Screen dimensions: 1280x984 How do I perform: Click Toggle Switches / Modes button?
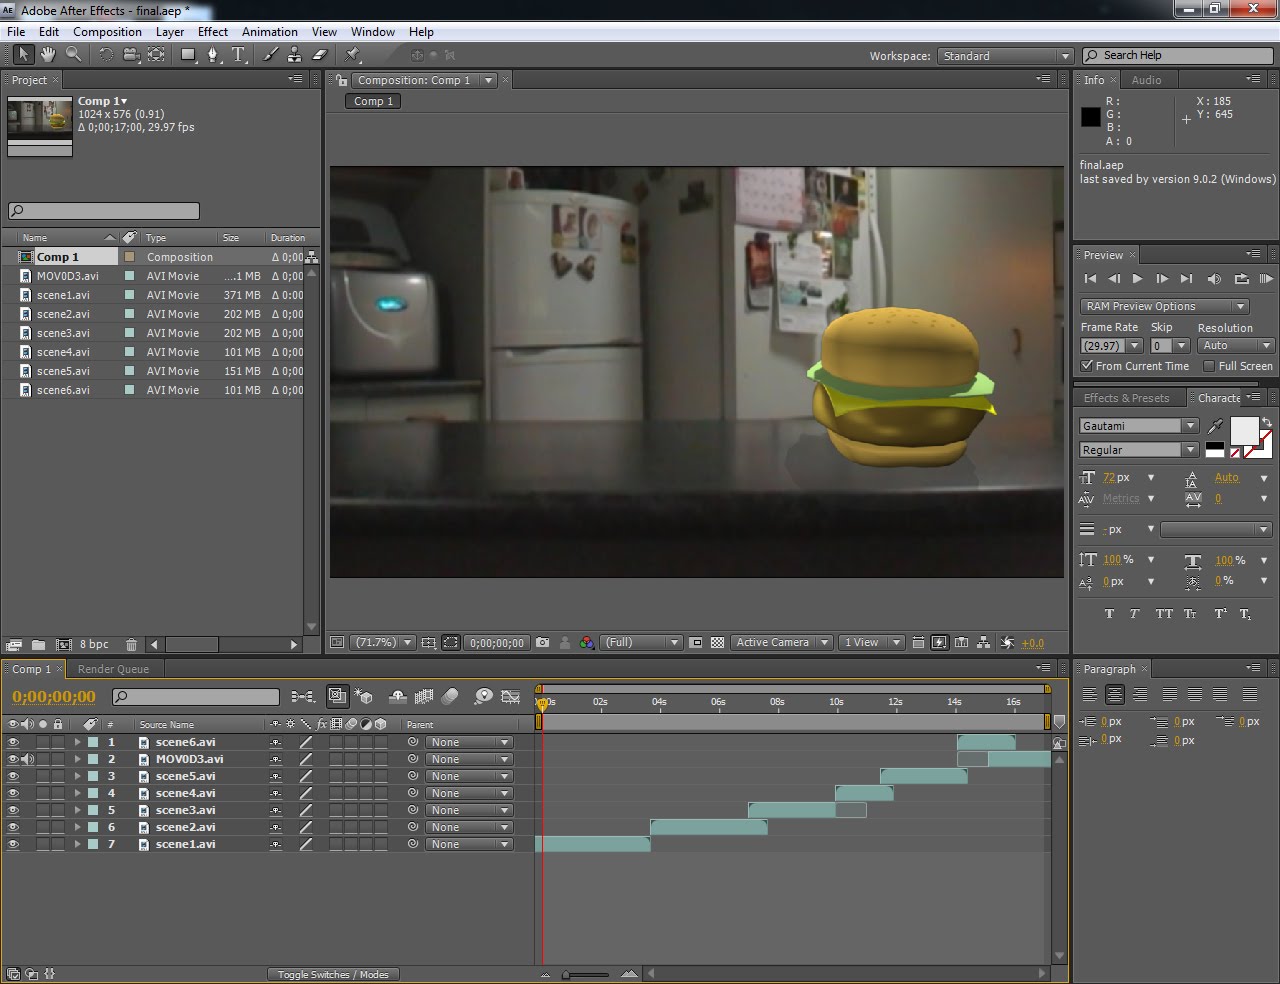[x=333, y=973]
